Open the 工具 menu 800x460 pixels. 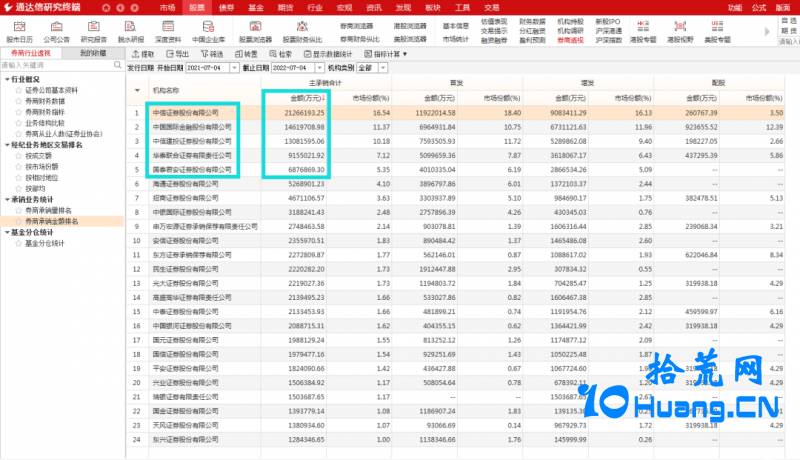(462, 8)
